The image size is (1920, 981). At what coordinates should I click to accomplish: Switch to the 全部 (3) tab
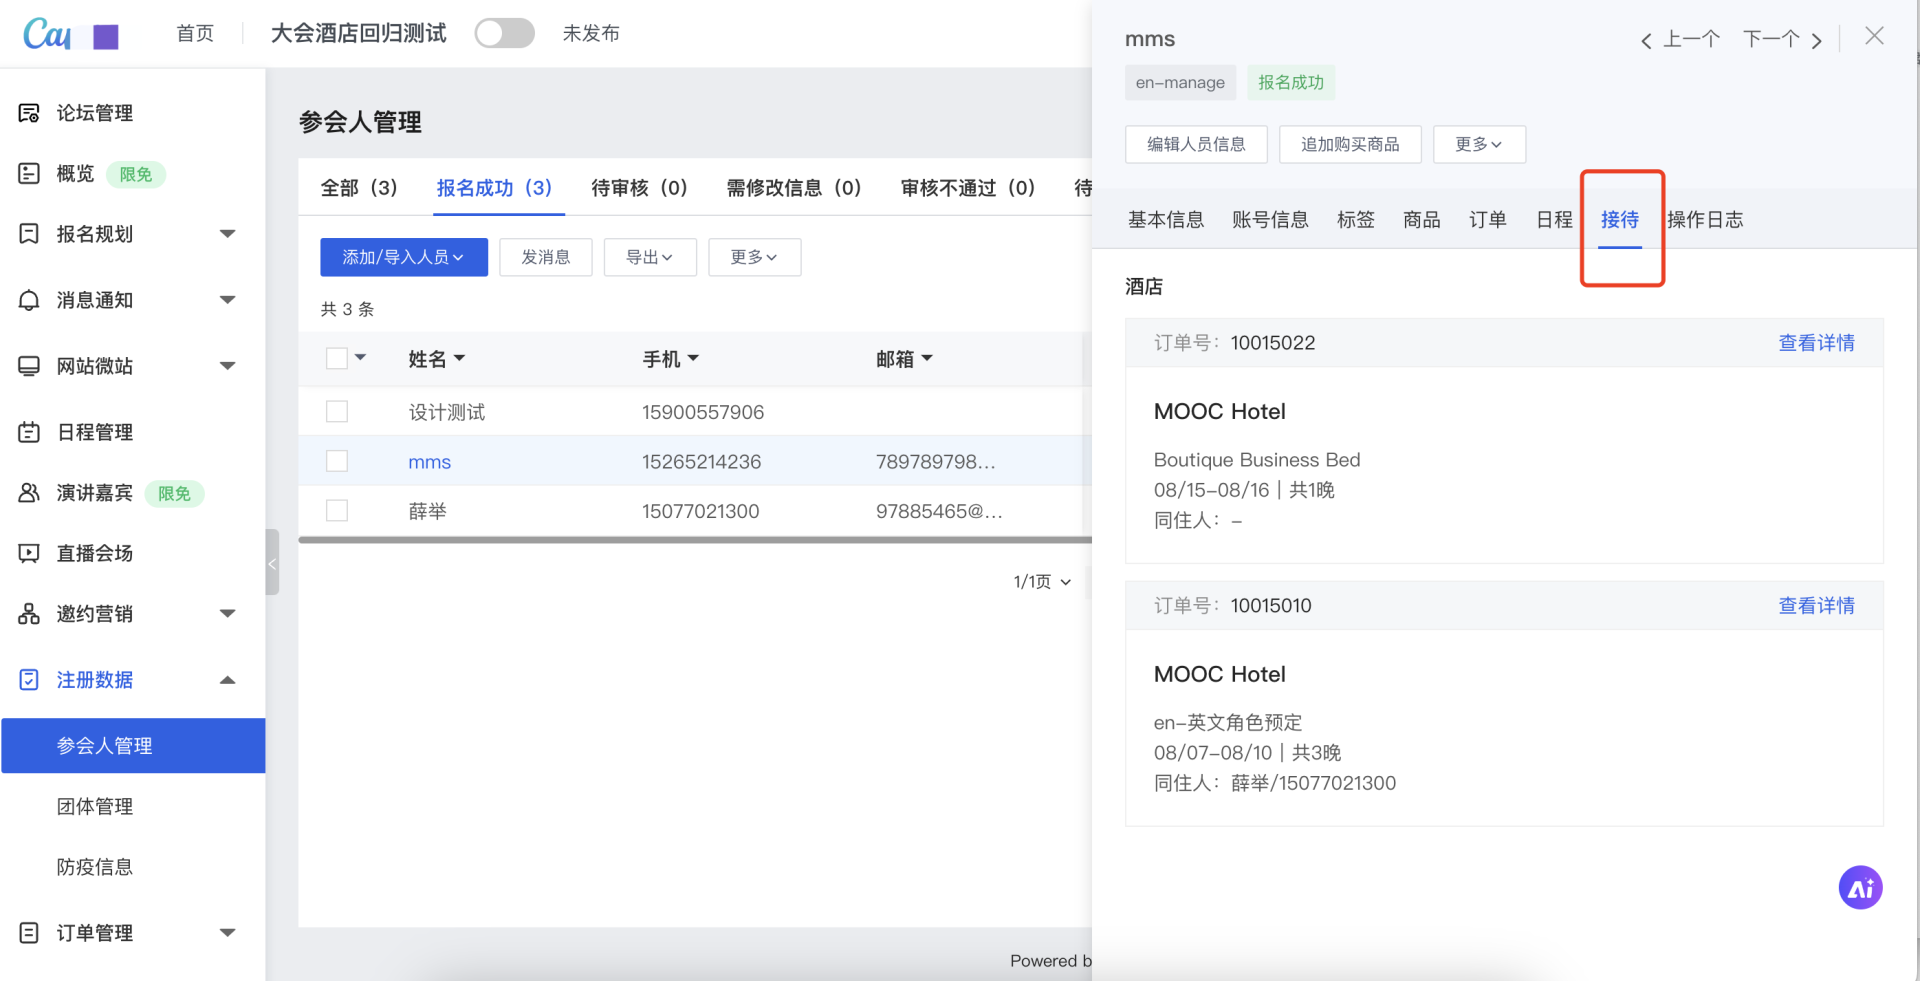coord(359,188)
